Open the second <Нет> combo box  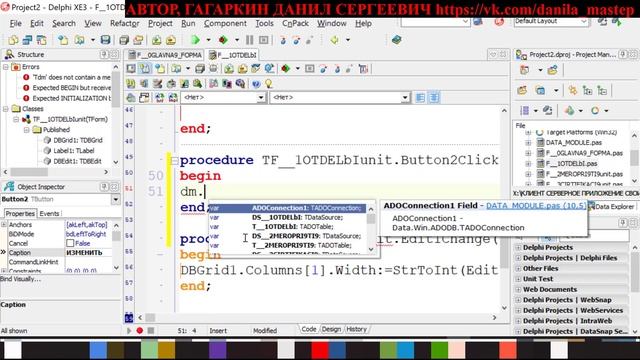(x=404, y=98)
